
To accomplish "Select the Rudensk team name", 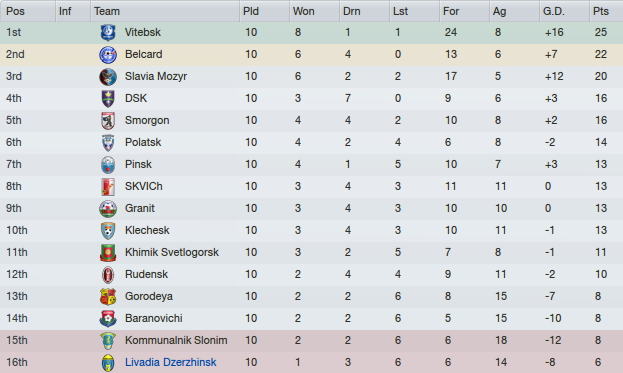I will pyautogui.click(x=146, y=274).
